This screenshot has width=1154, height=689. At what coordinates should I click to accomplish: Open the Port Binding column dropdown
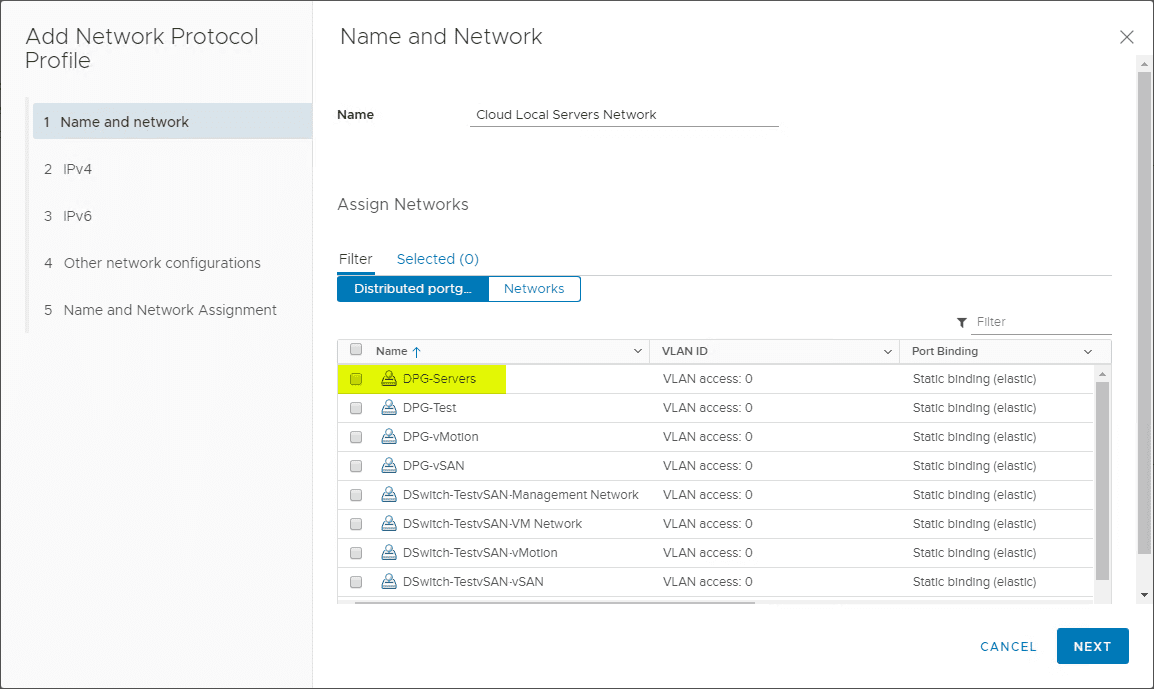[1088, 352]
